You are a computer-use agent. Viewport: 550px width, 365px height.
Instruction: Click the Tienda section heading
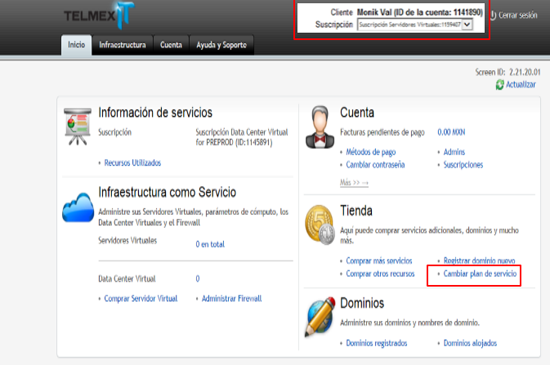pyautogui.click(x=356, y=211)
